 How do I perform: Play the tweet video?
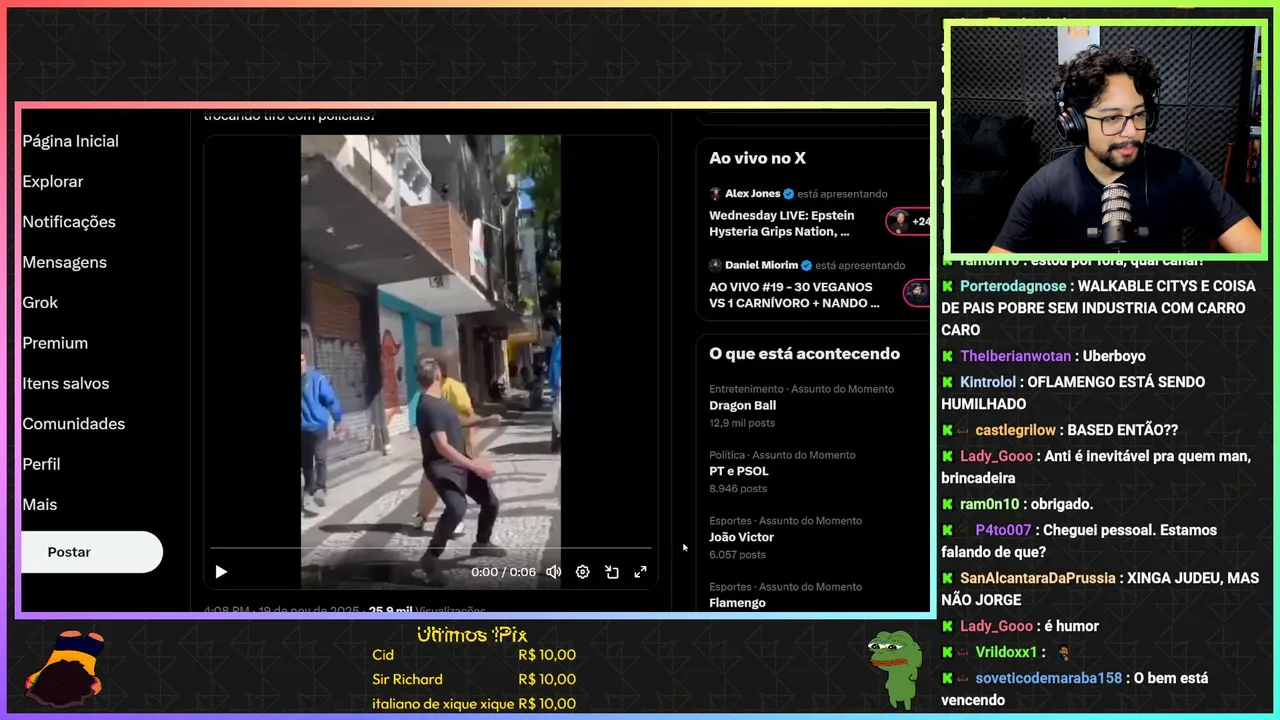[221, 572]
